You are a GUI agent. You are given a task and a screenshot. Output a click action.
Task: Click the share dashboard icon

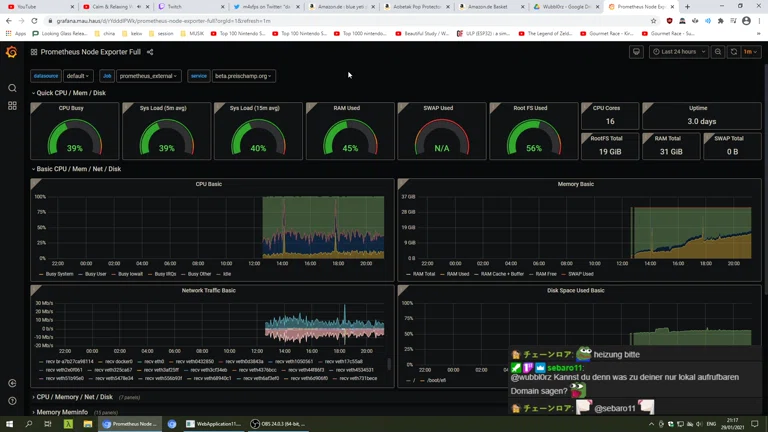click(150, 52)
